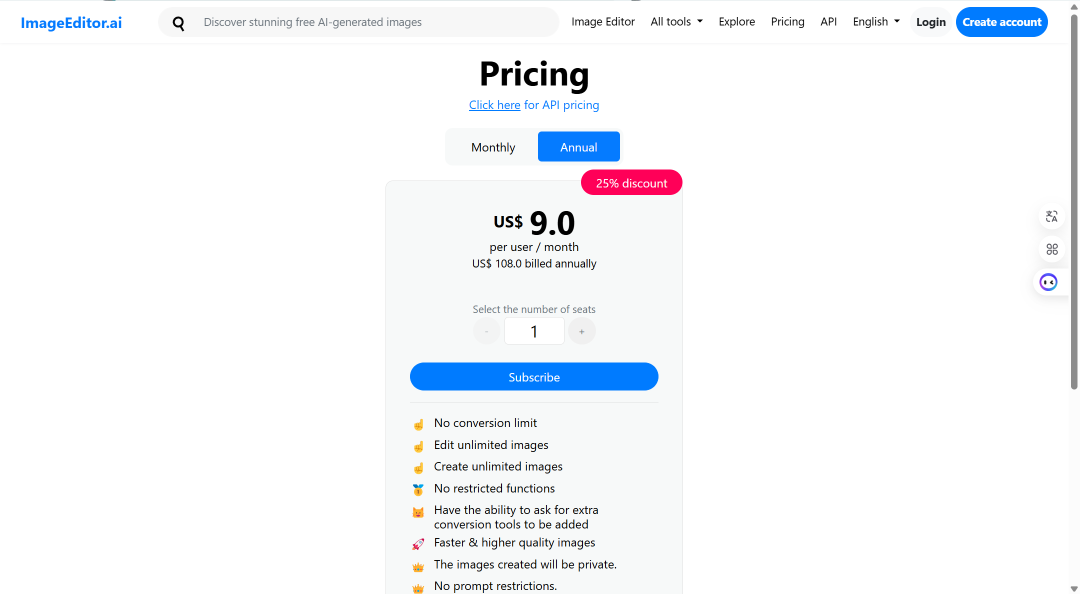Click the ImageEditor.ai logo
This screenshot has height=594, width=1080.
71,23
